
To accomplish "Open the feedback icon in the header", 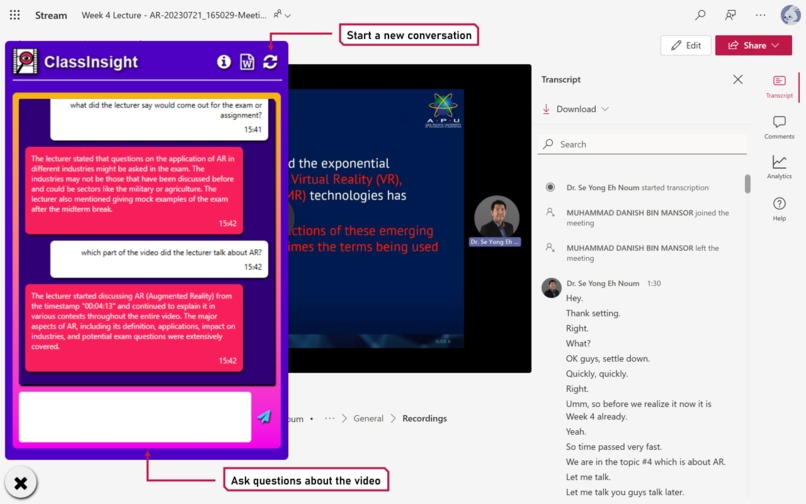I will [730, 15].
